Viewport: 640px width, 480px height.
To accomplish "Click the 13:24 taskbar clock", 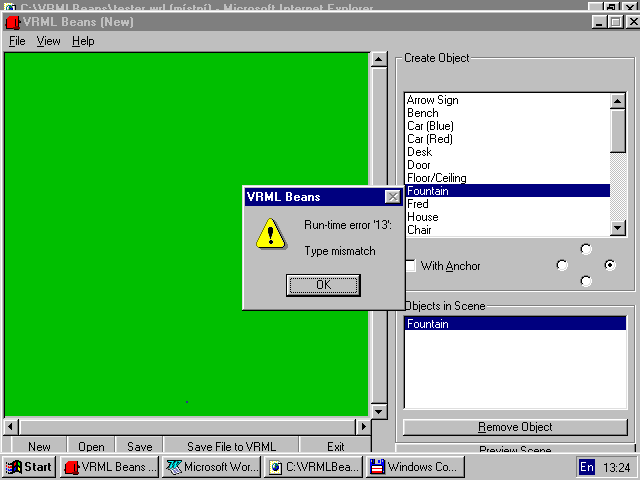I will (617, 467).
